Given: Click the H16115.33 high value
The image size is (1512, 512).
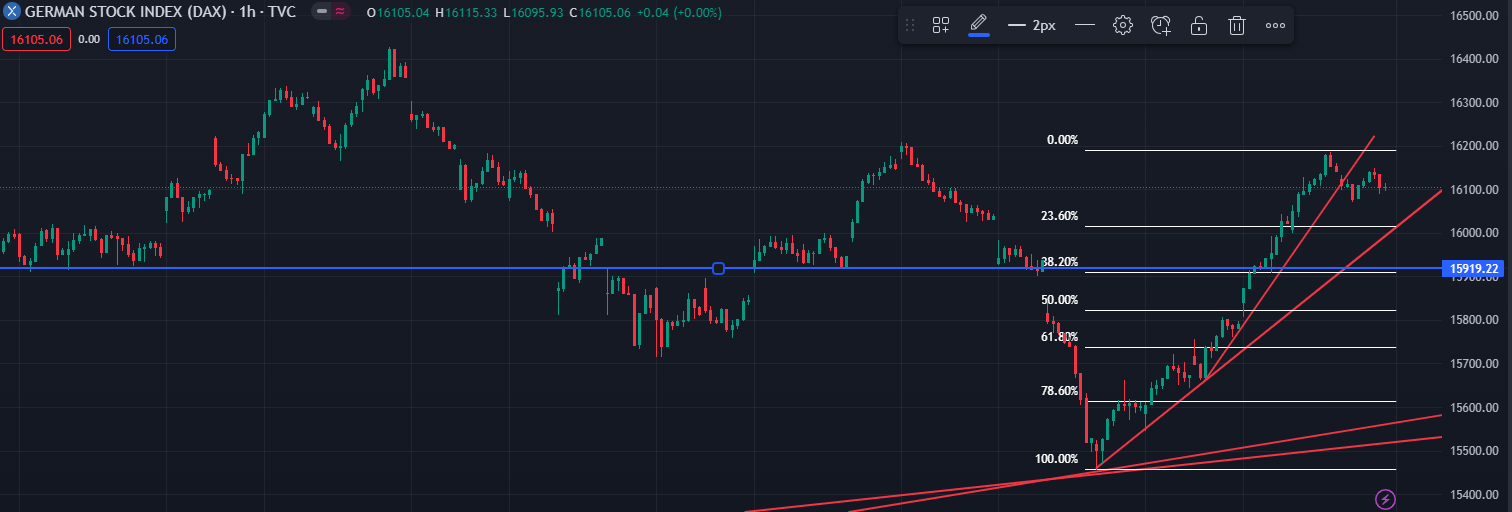Looking at the screenshot, I should tap(466, 12).
